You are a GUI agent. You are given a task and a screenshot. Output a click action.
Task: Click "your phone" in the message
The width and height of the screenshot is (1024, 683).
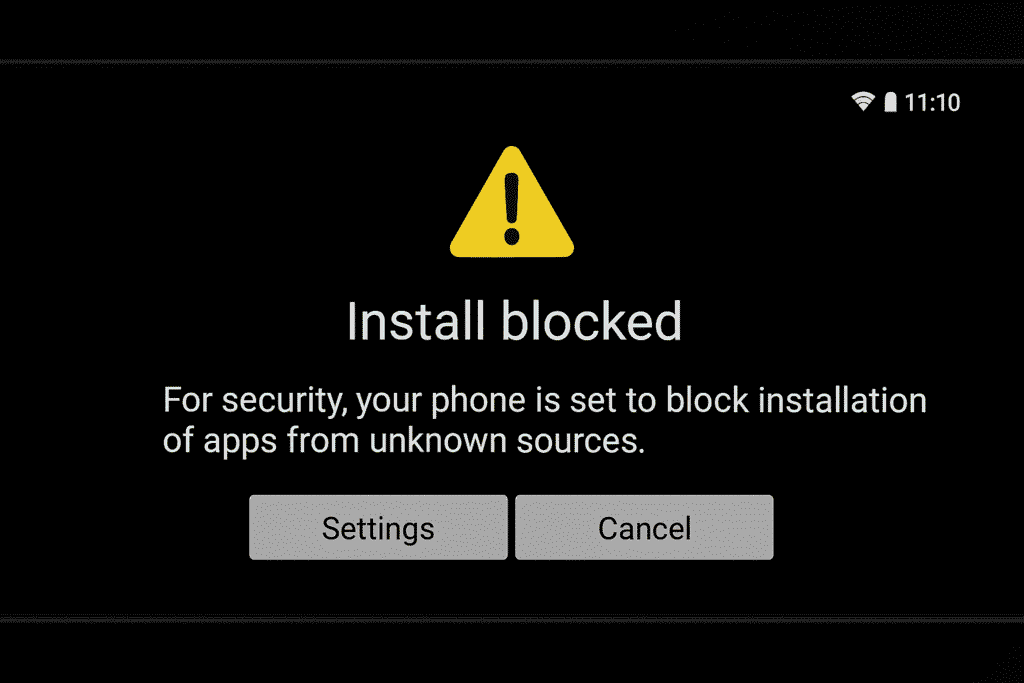441,402
